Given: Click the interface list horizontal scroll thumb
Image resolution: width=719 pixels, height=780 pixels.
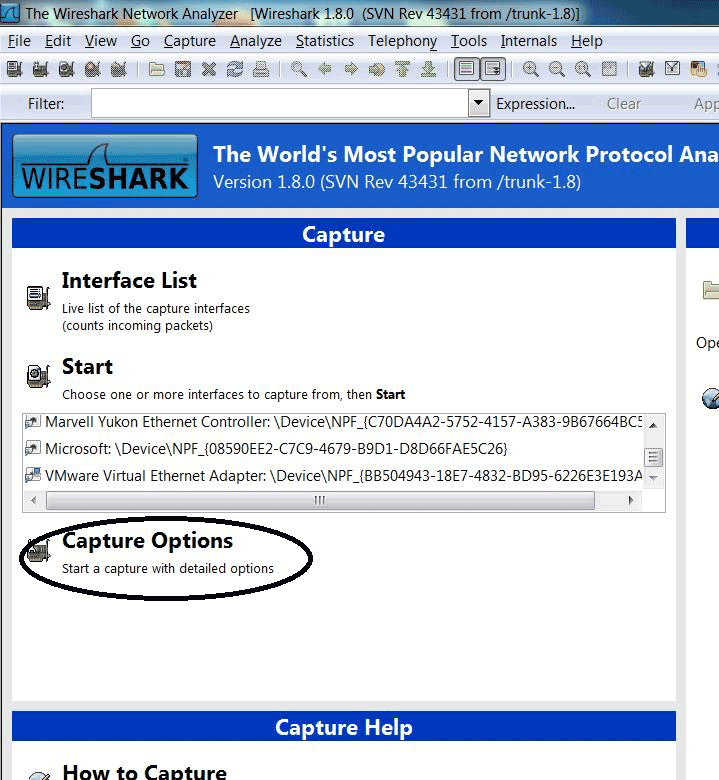Looking at the screenshot, I should [x=320, y=500].
